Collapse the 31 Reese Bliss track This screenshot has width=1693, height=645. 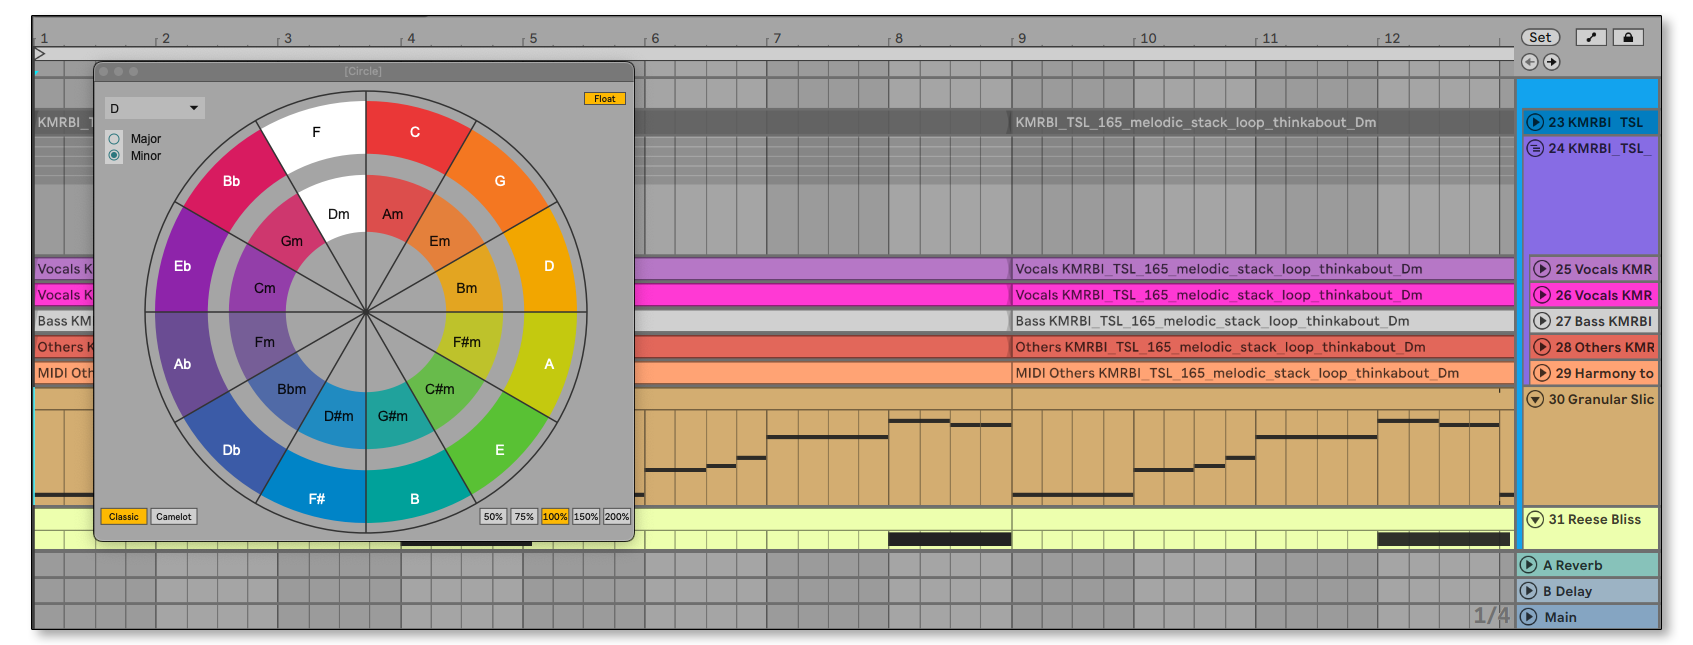[x=1535, y=519]
